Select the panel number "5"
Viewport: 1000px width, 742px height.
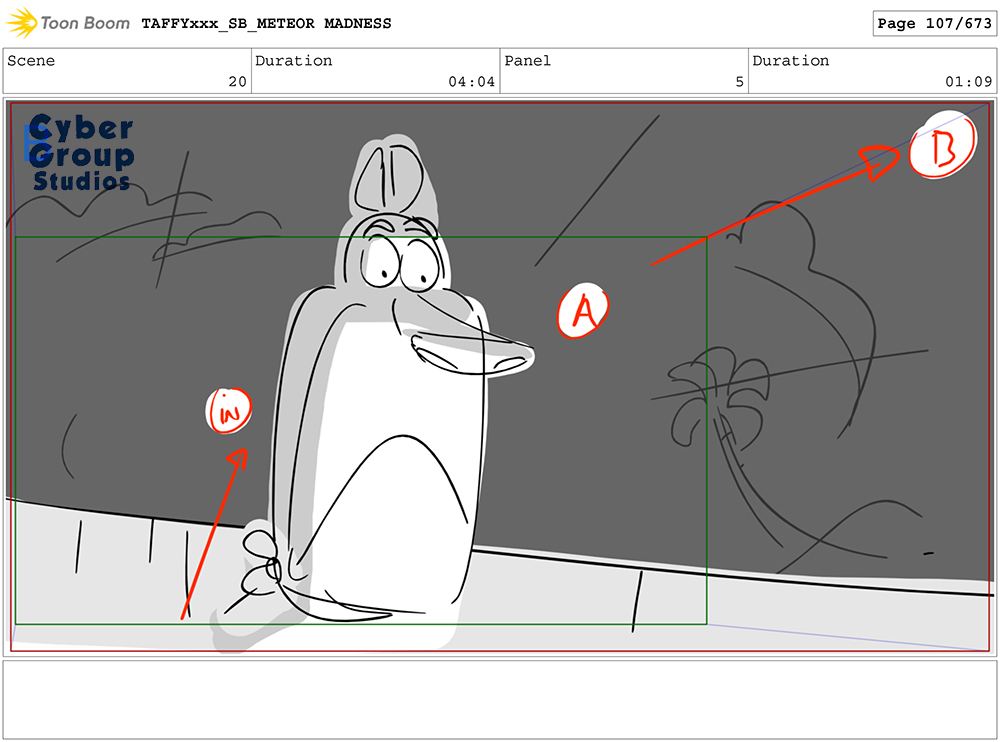pyautogui.click(x=739, y=82)
